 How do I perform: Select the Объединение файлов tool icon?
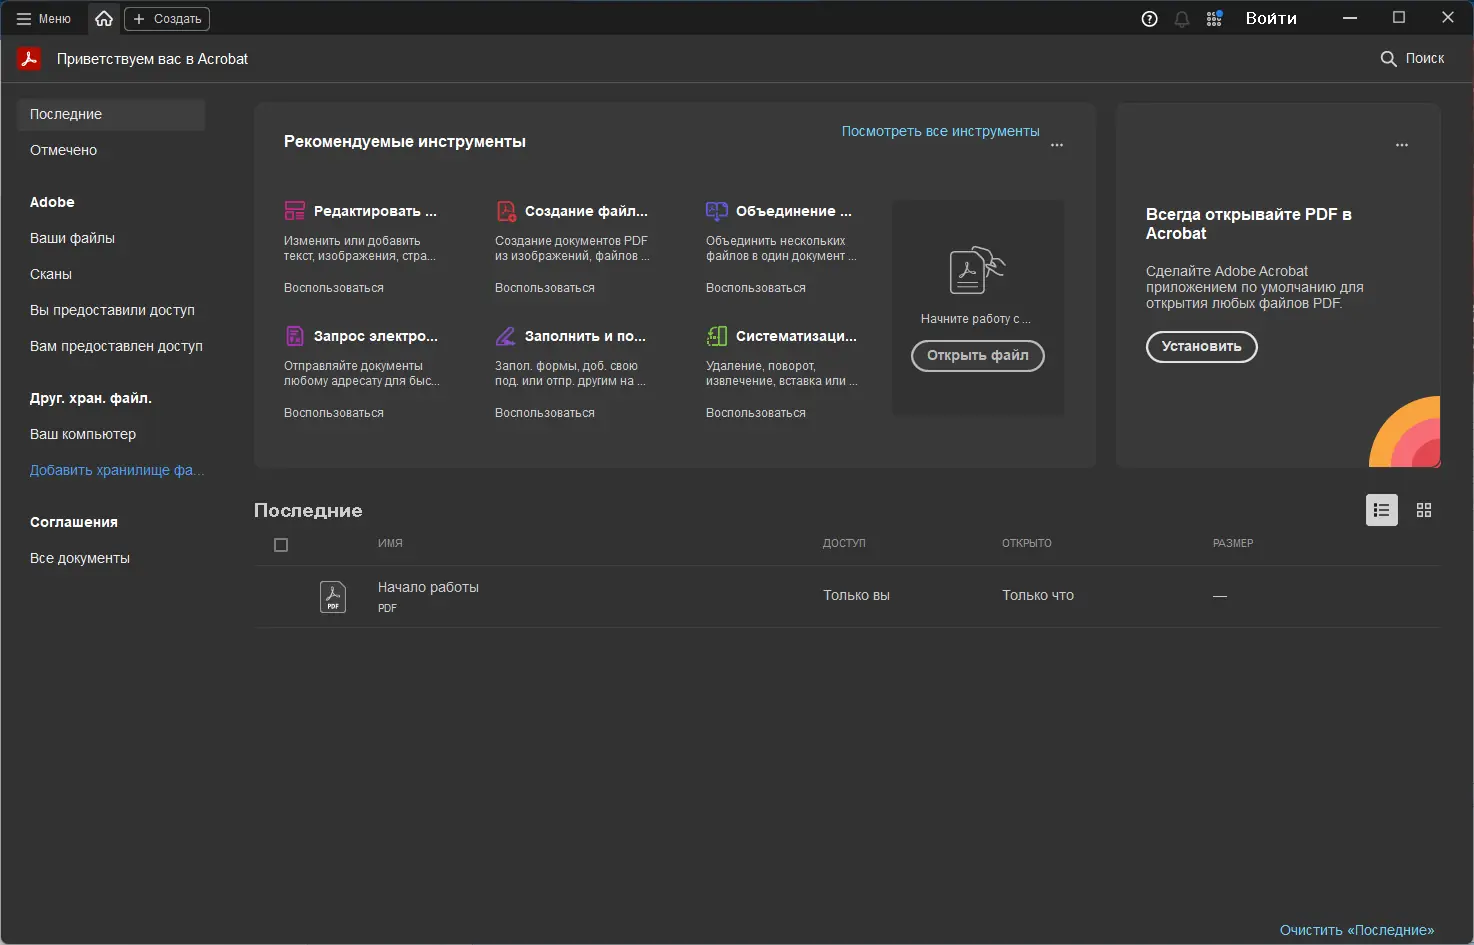[x=716, y=211]
